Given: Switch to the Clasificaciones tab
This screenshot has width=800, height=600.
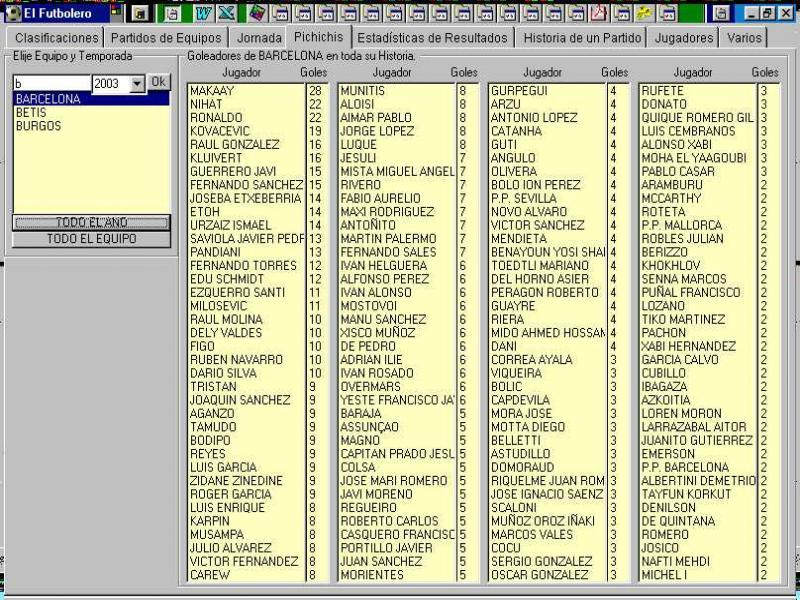Looking at the screenshot, I should 55,38.
